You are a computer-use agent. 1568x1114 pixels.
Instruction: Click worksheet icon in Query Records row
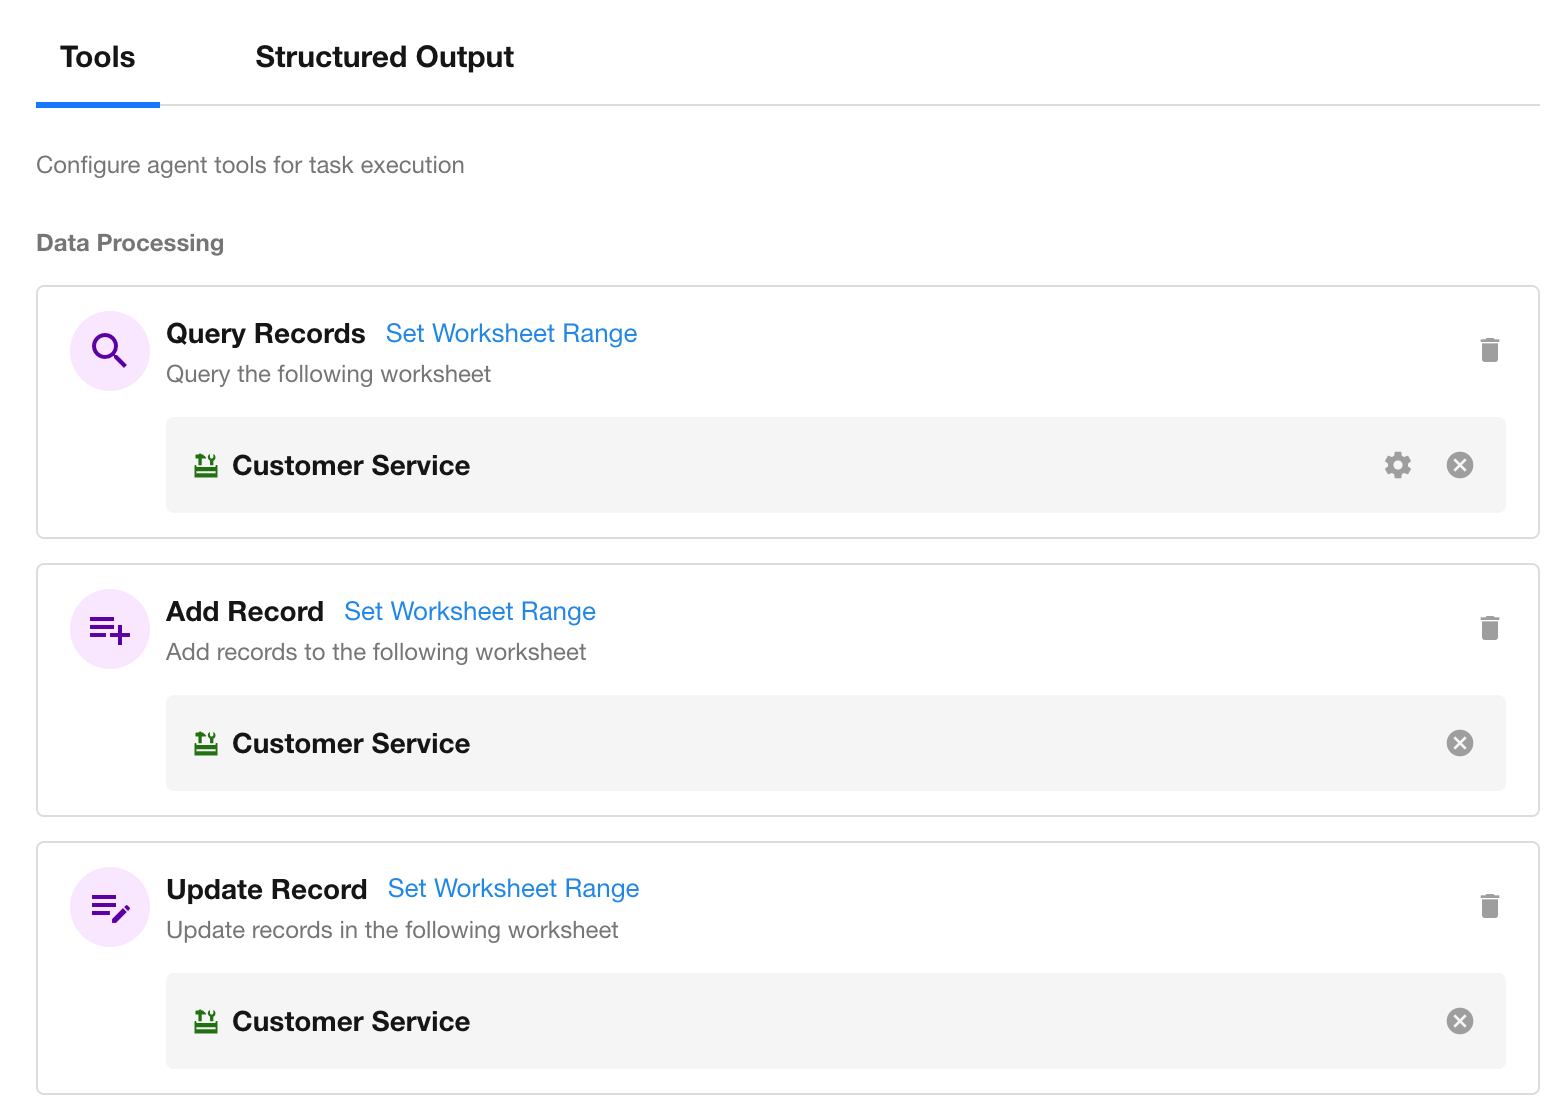[206, 465]
